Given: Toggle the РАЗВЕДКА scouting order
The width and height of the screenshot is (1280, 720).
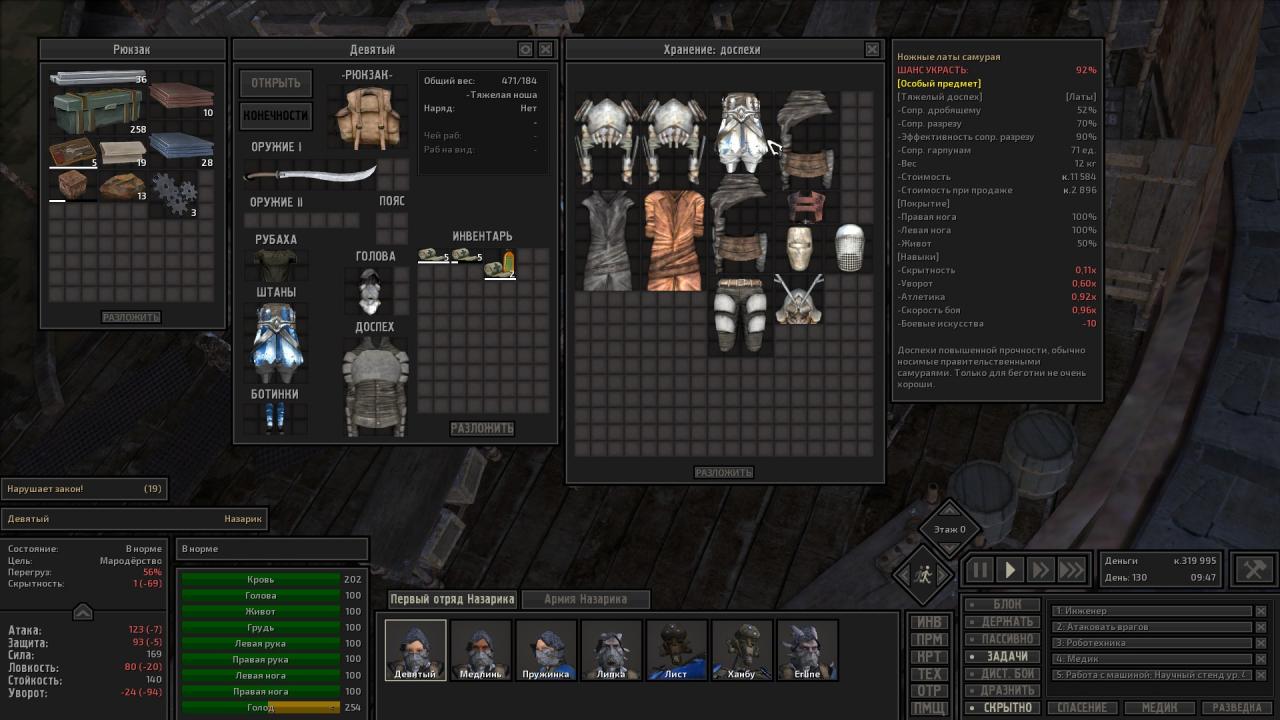Looking at the screenshot, I should coord(1237,708).
